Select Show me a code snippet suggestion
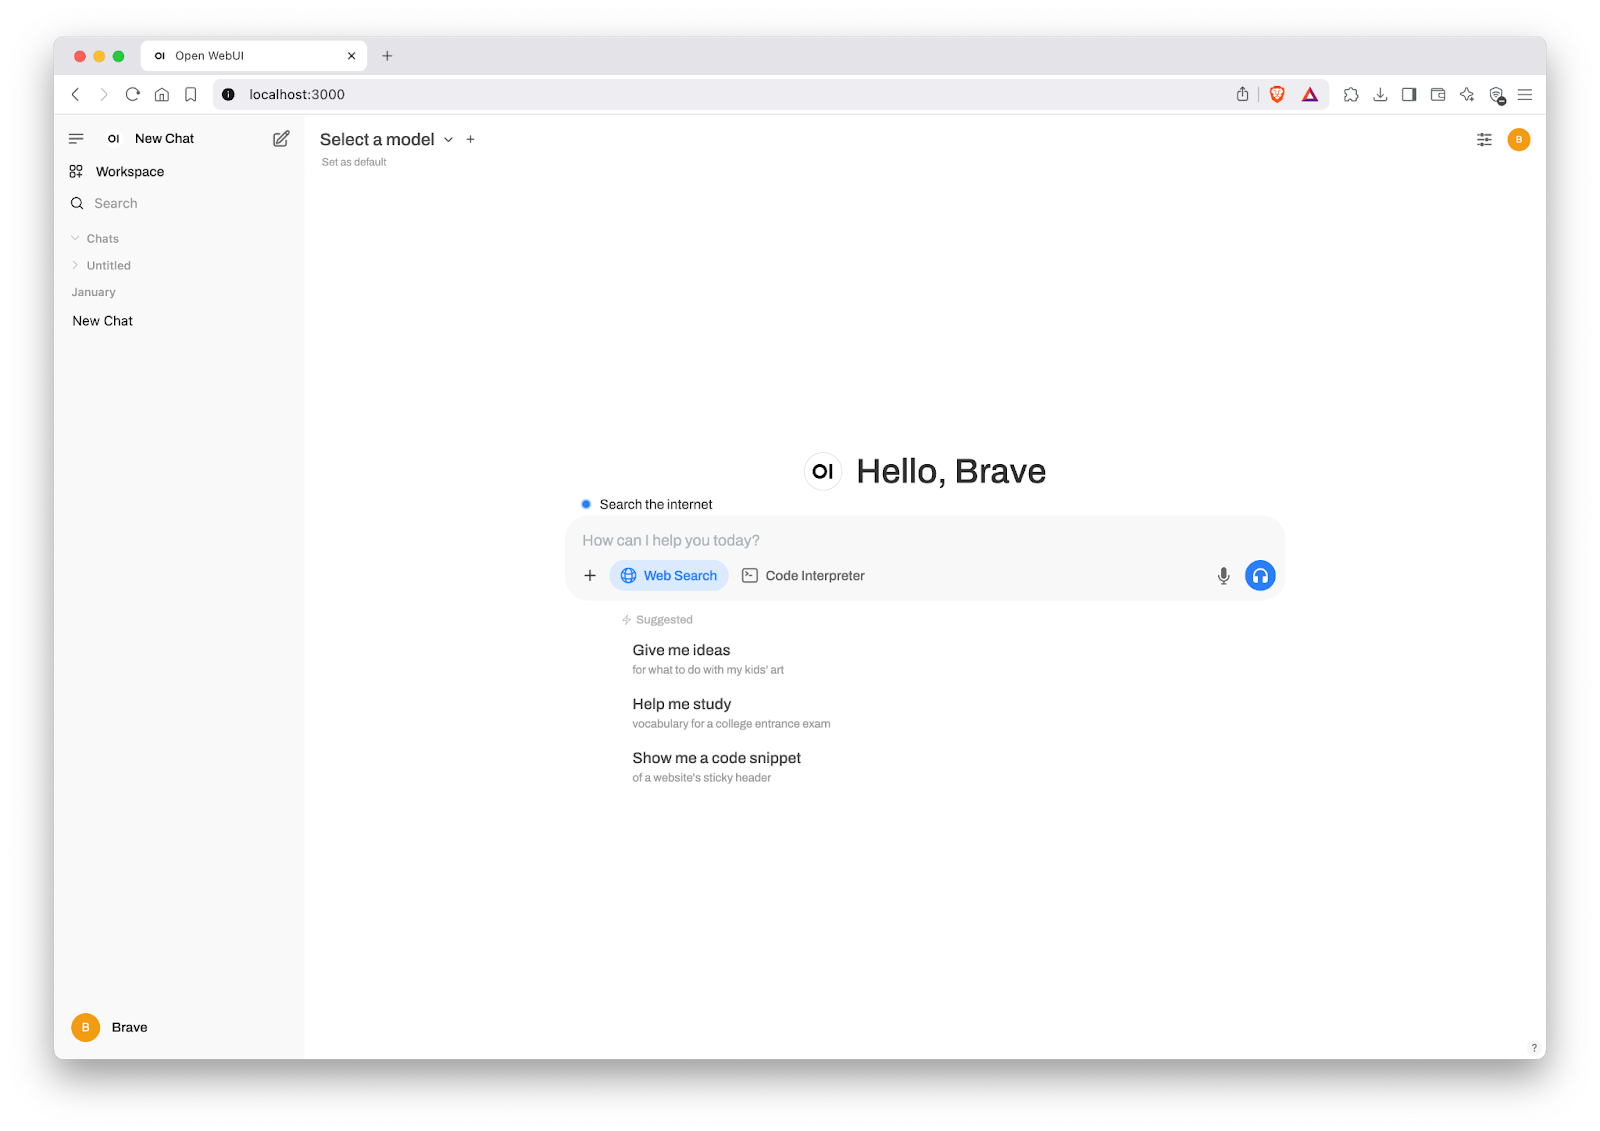This screenshot has height=1131, width=1600. [x=717, y=767]
